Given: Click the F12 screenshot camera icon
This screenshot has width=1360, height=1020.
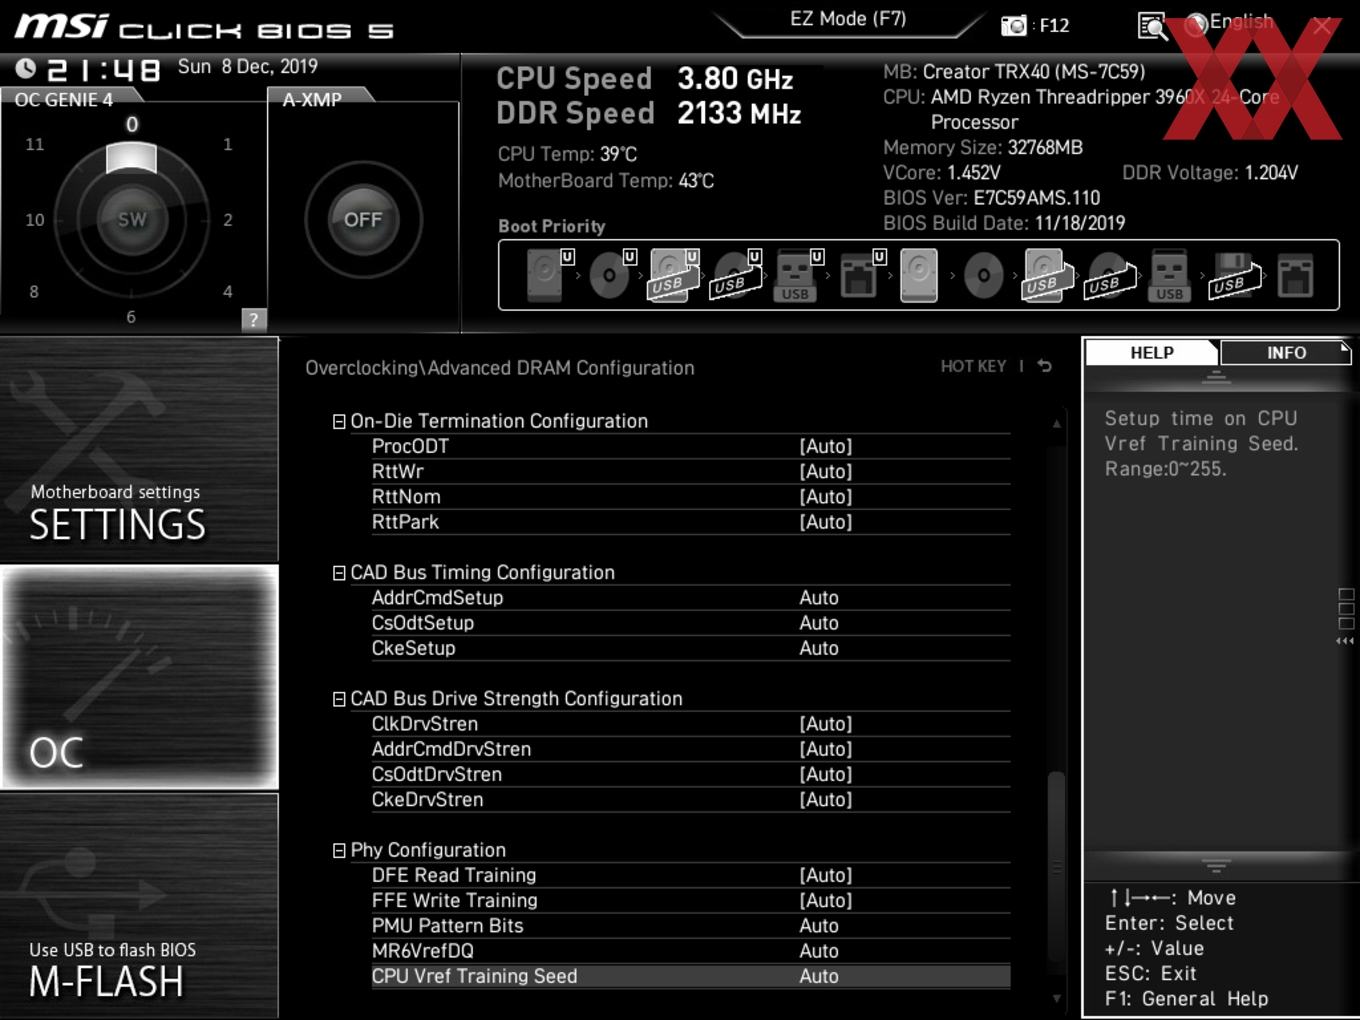Looking at the screenshot, I should pyautogui.click(x=1014, y=25).
